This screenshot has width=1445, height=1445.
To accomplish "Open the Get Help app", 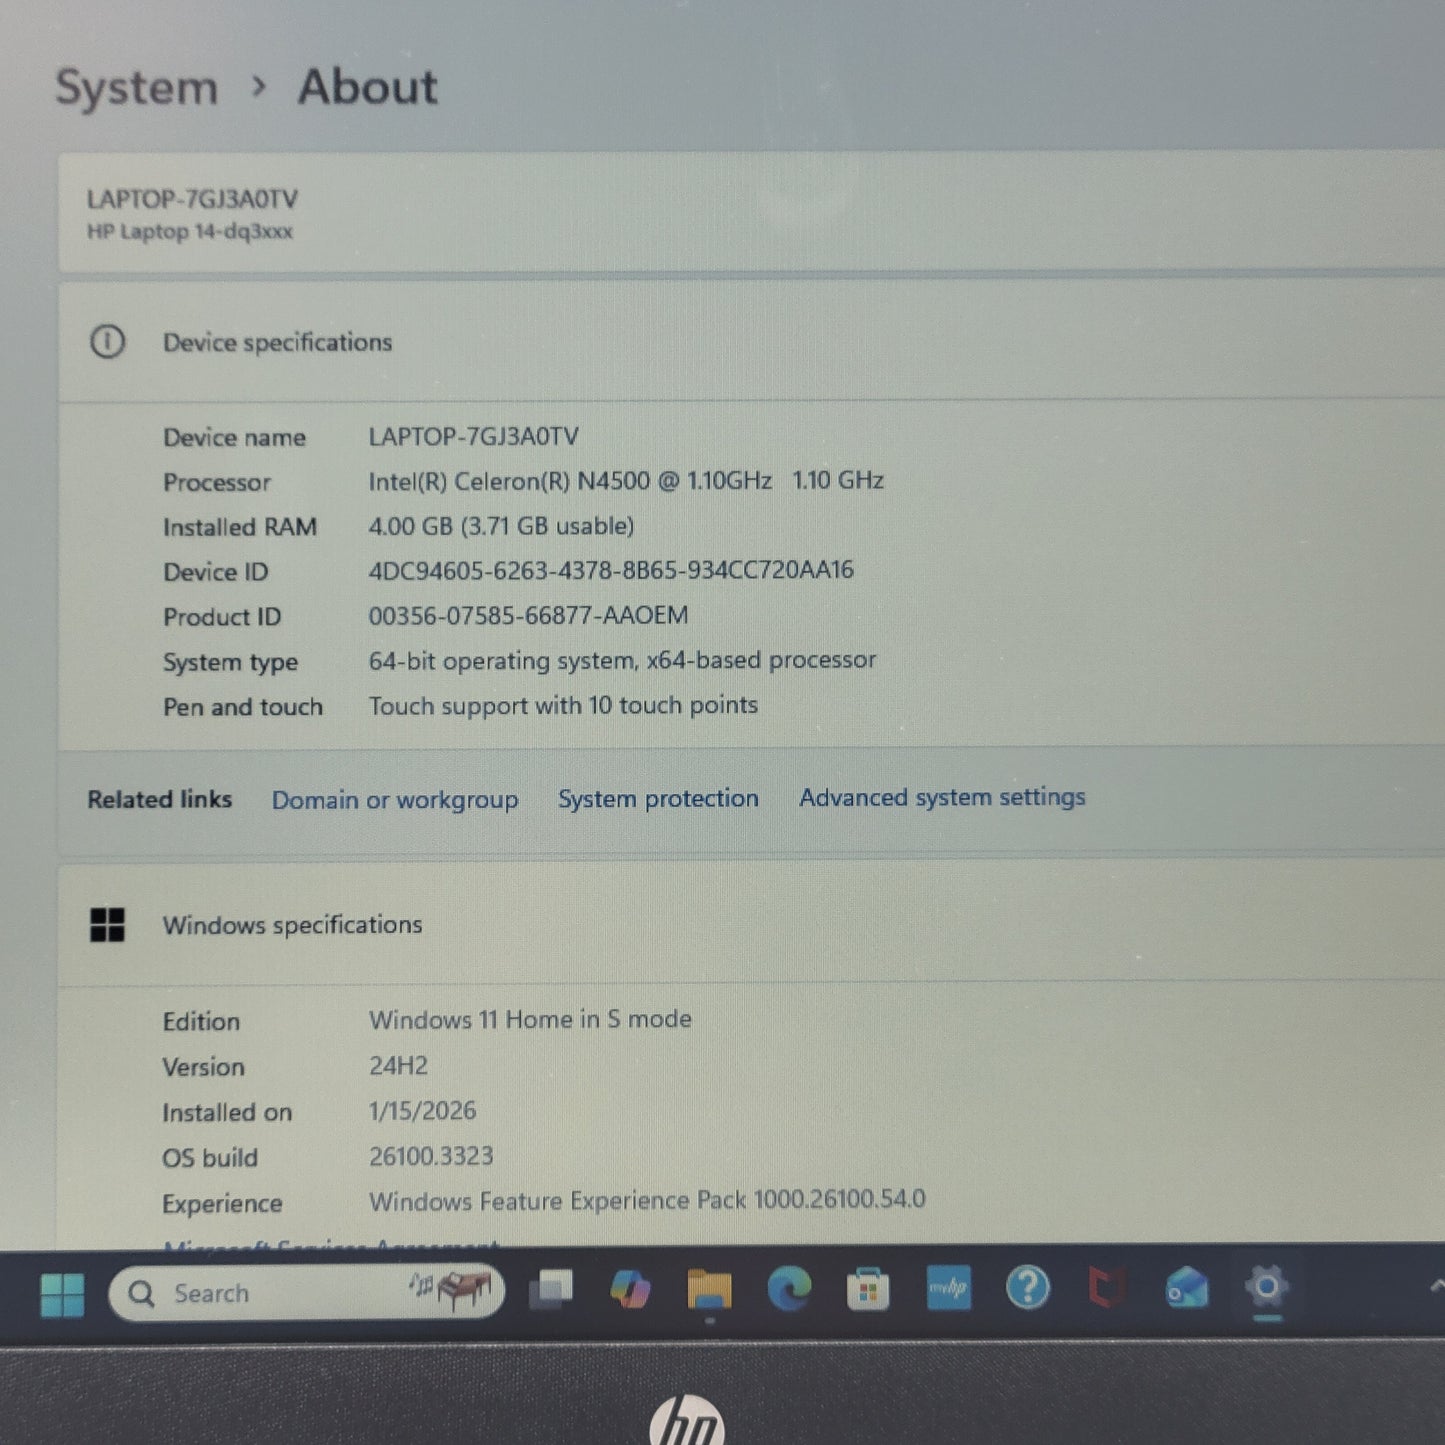I will tap(1027, 1291).
